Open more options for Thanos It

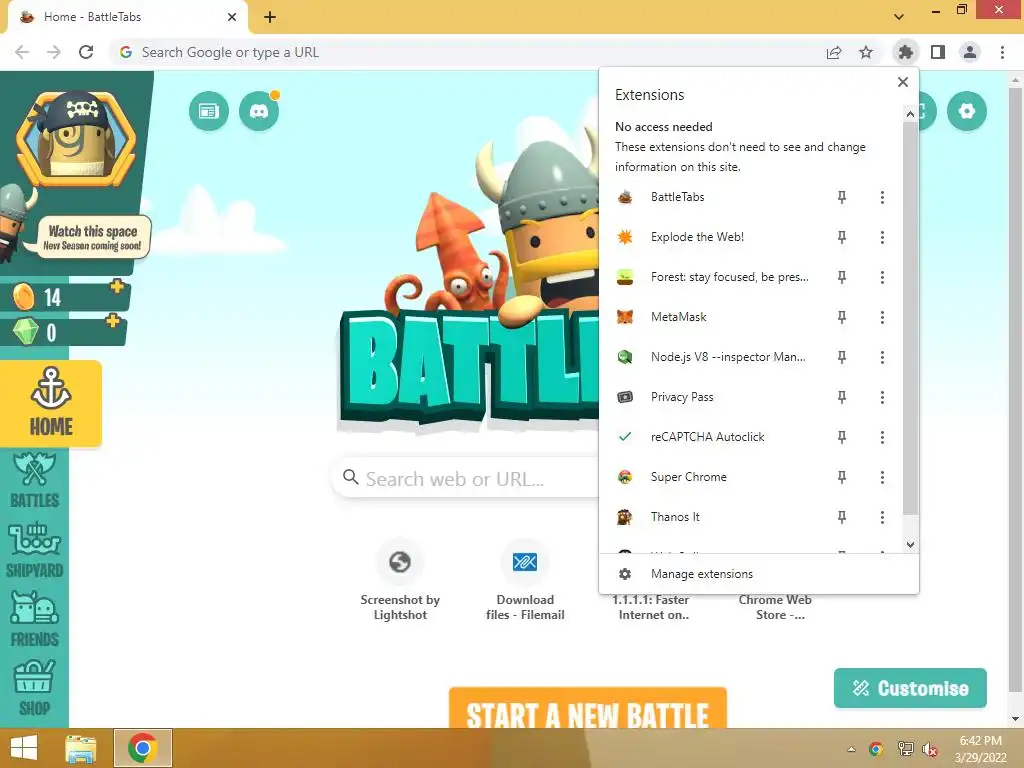882,517
